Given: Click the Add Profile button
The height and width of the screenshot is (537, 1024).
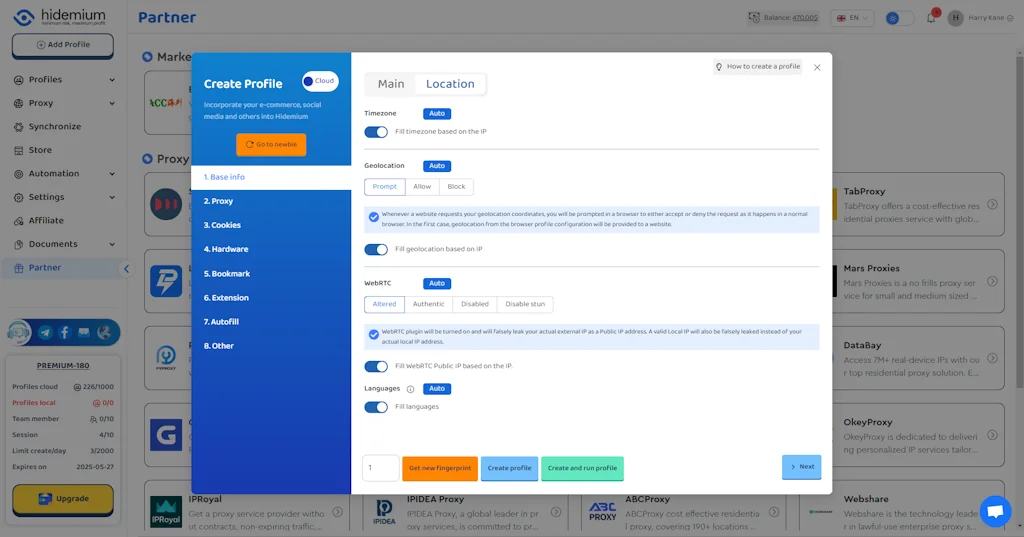Looking at the screenshot, I should pyautogui.click(x=63, y=45).
